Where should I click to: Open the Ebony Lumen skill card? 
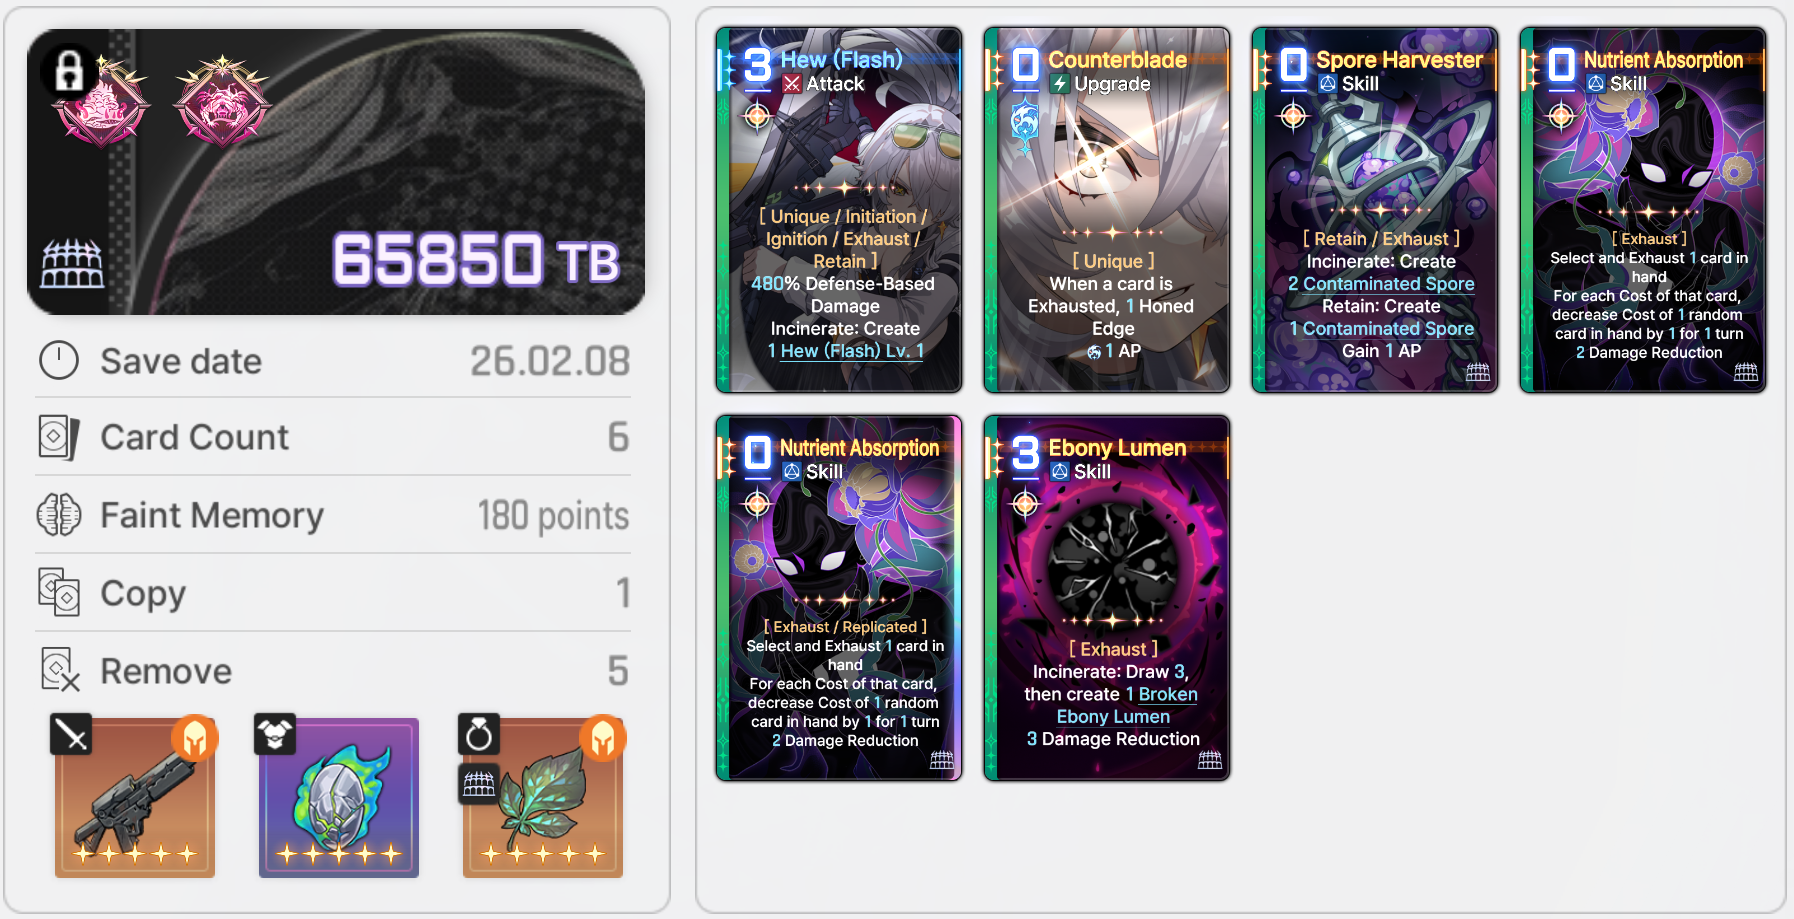click(1107, 598)
